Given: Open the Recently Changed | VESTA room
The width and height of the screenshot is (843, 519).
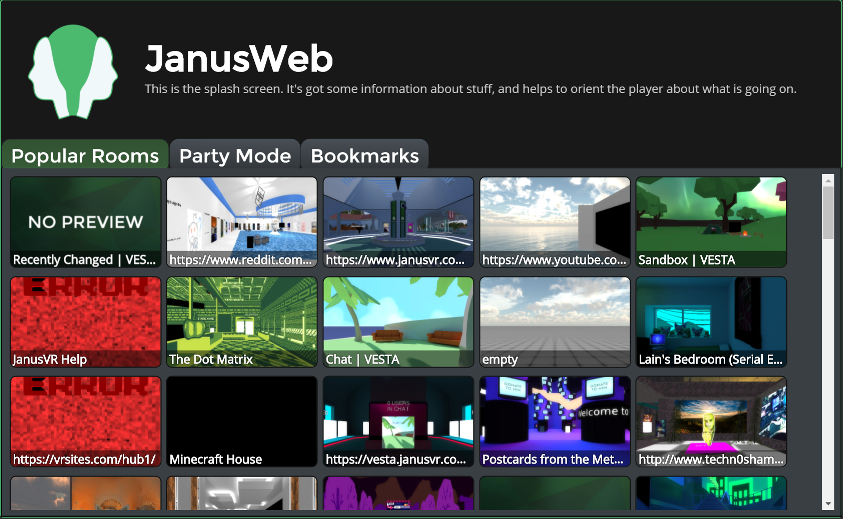Looking at the screenshot, I should click(85, 222).
